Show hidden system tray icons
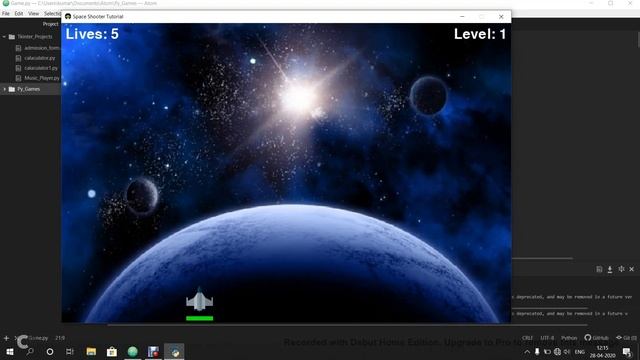640x360 pixels. [x=527, y=352]
